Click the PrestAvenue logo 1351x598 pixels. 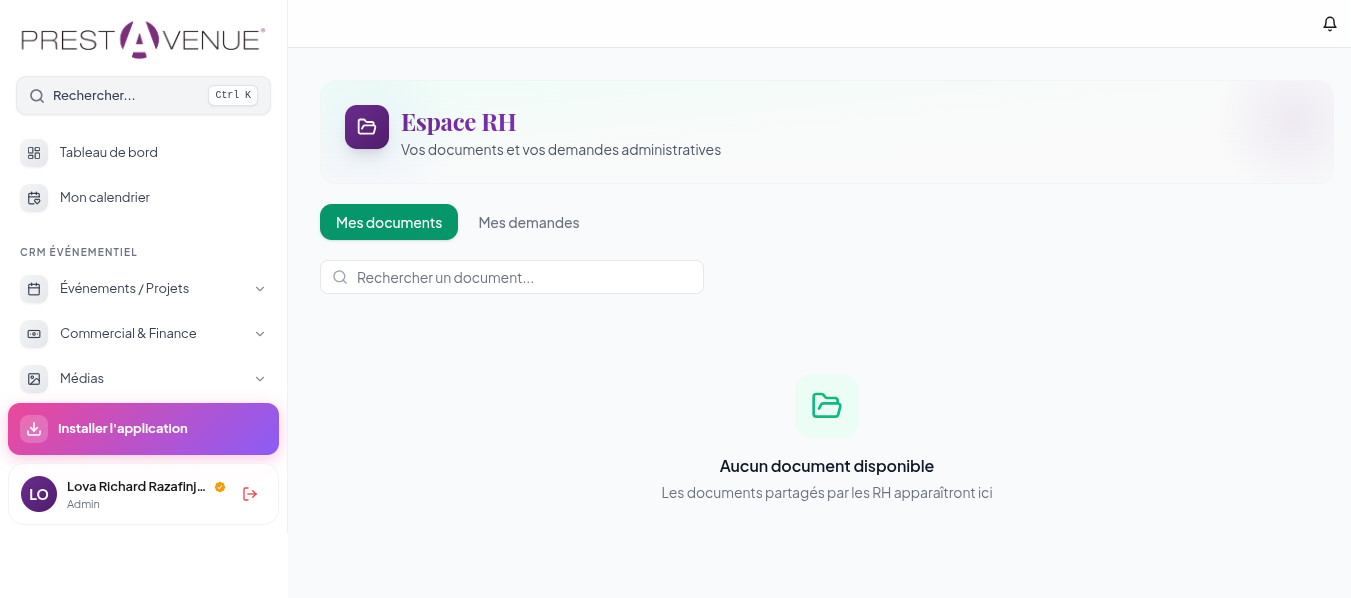pos(143,40)
